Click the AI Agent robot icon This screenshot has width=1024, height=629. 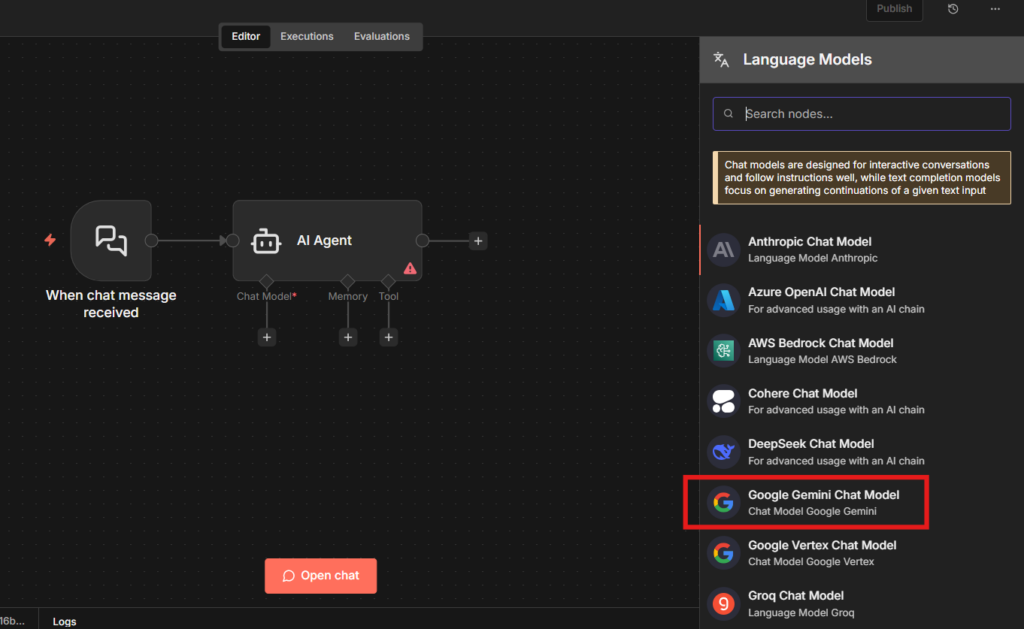[x=266, y=240]
